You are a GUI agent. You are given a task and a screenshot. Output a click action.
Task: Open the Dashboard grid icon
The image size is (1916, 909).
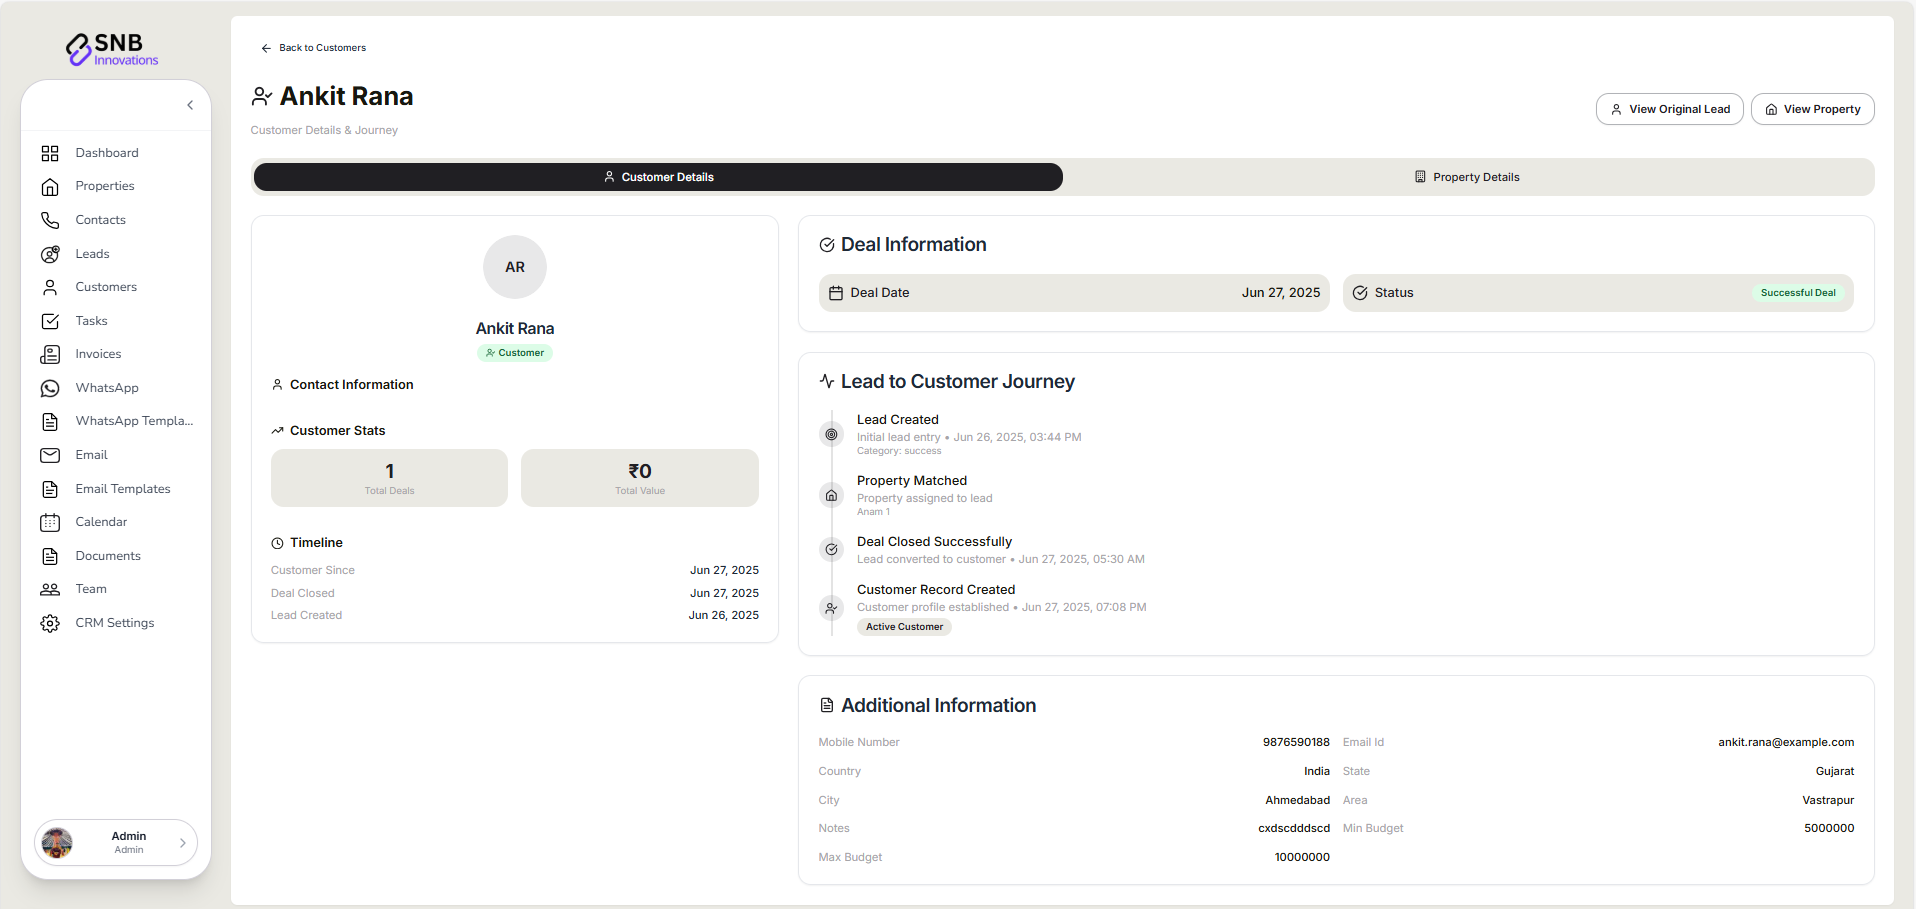pos(50,153)
